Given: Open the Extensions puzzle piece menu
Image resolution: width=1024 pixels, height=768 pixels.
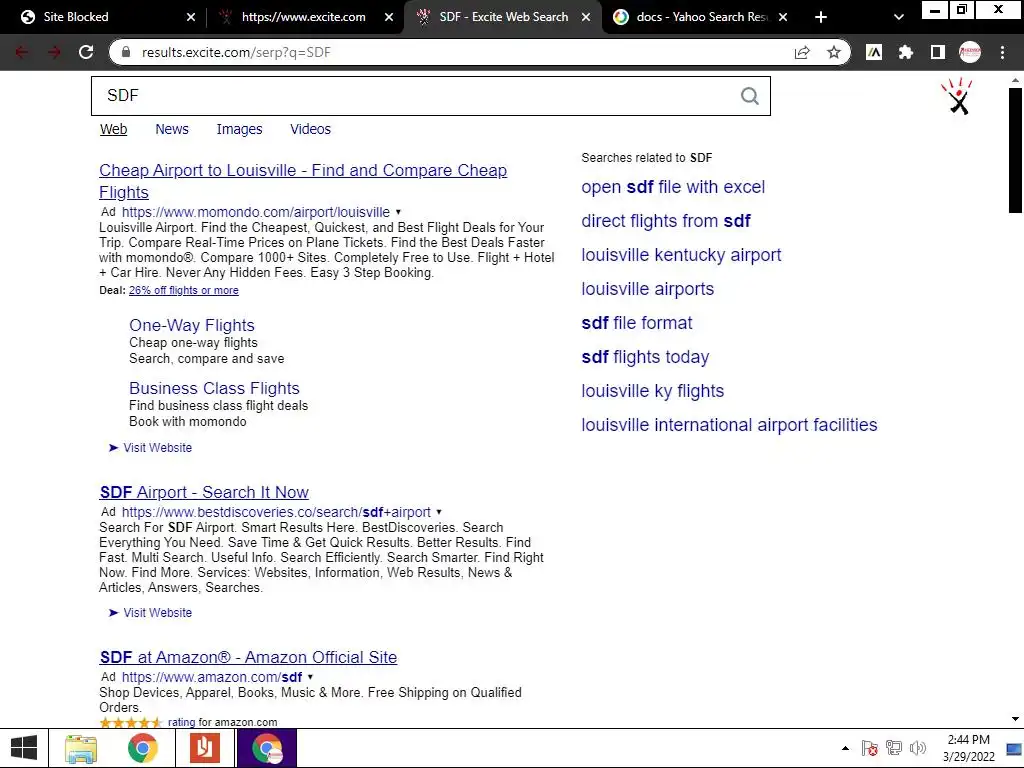Looking at the screenshot, I should pyautogui.click(x=906, y=52).
